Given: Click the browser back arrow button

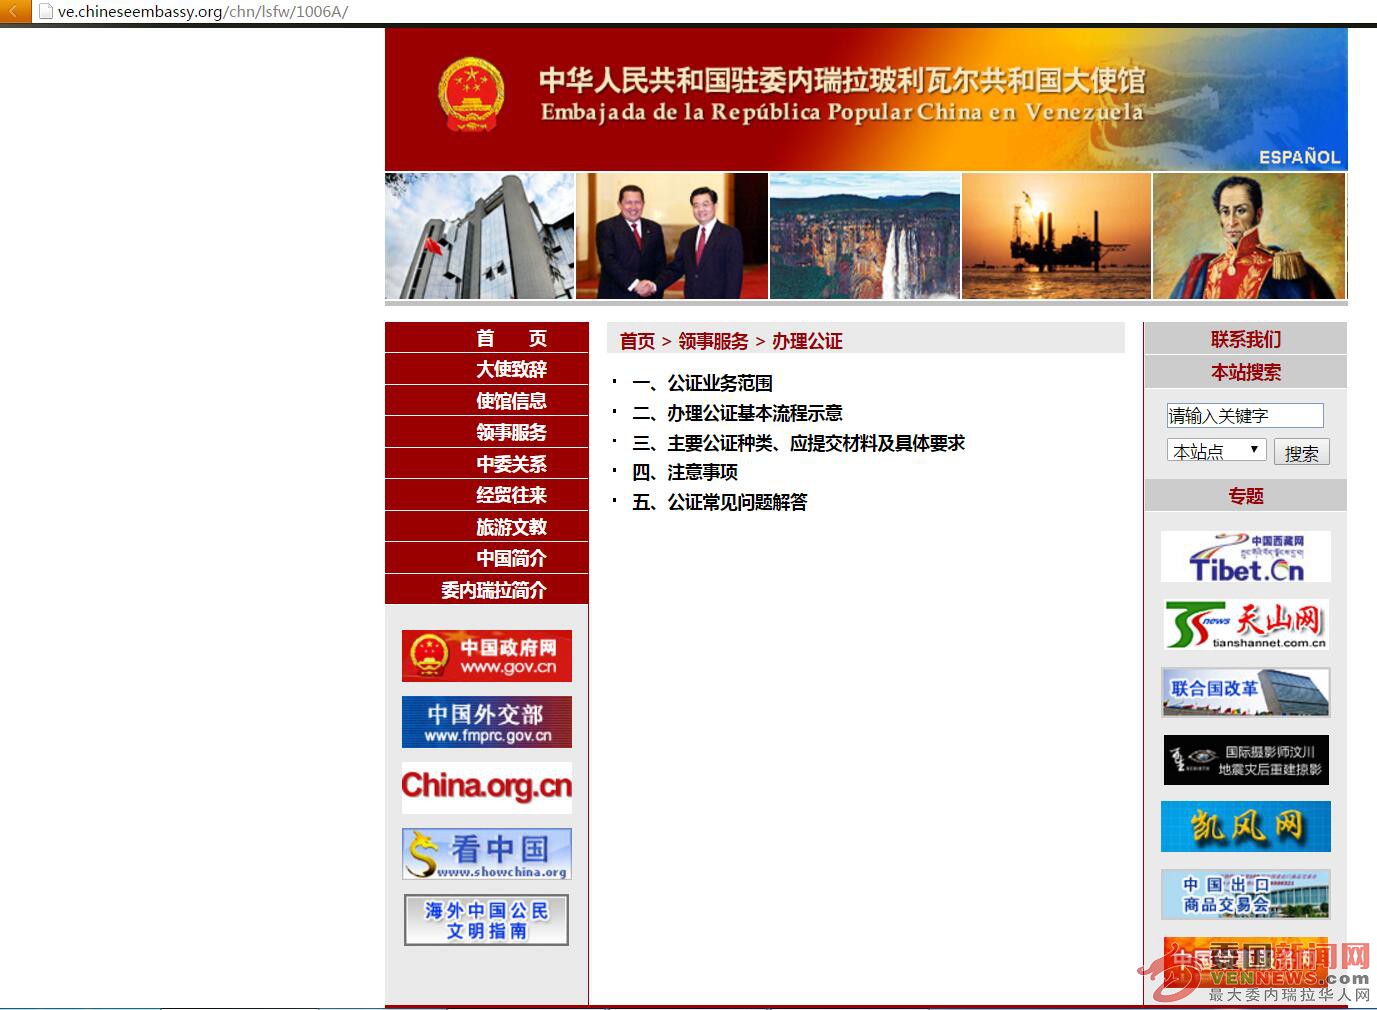Looking at the screenshot, I should pos(15,11).
